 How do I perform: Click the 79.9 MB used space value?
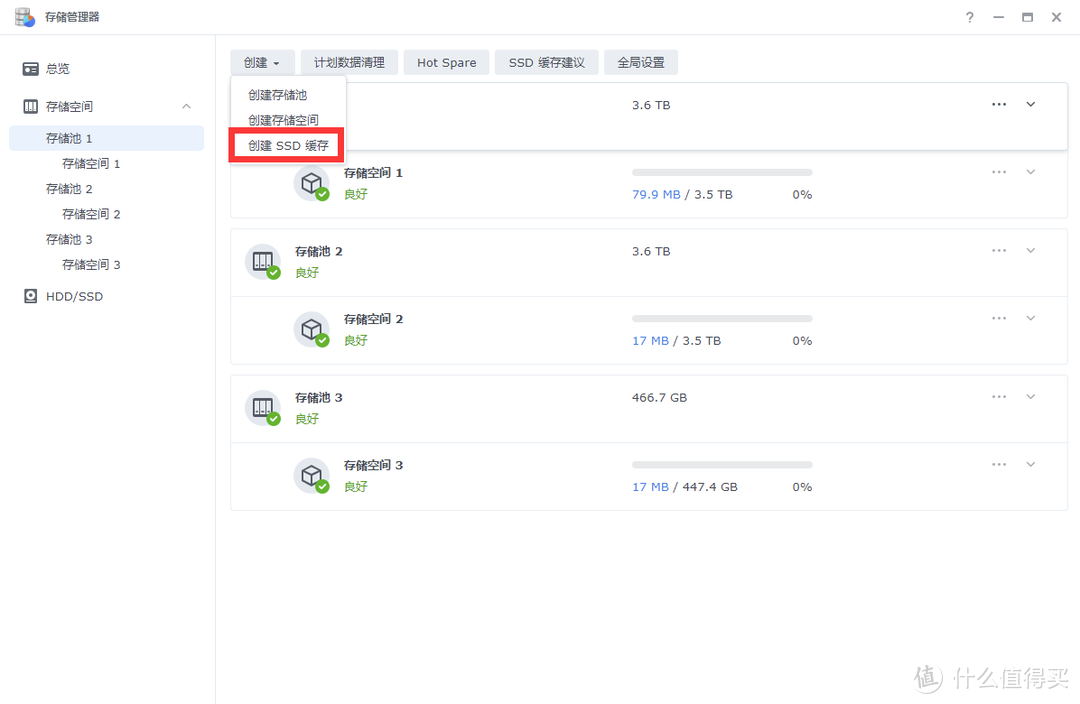tap(655, 195)
